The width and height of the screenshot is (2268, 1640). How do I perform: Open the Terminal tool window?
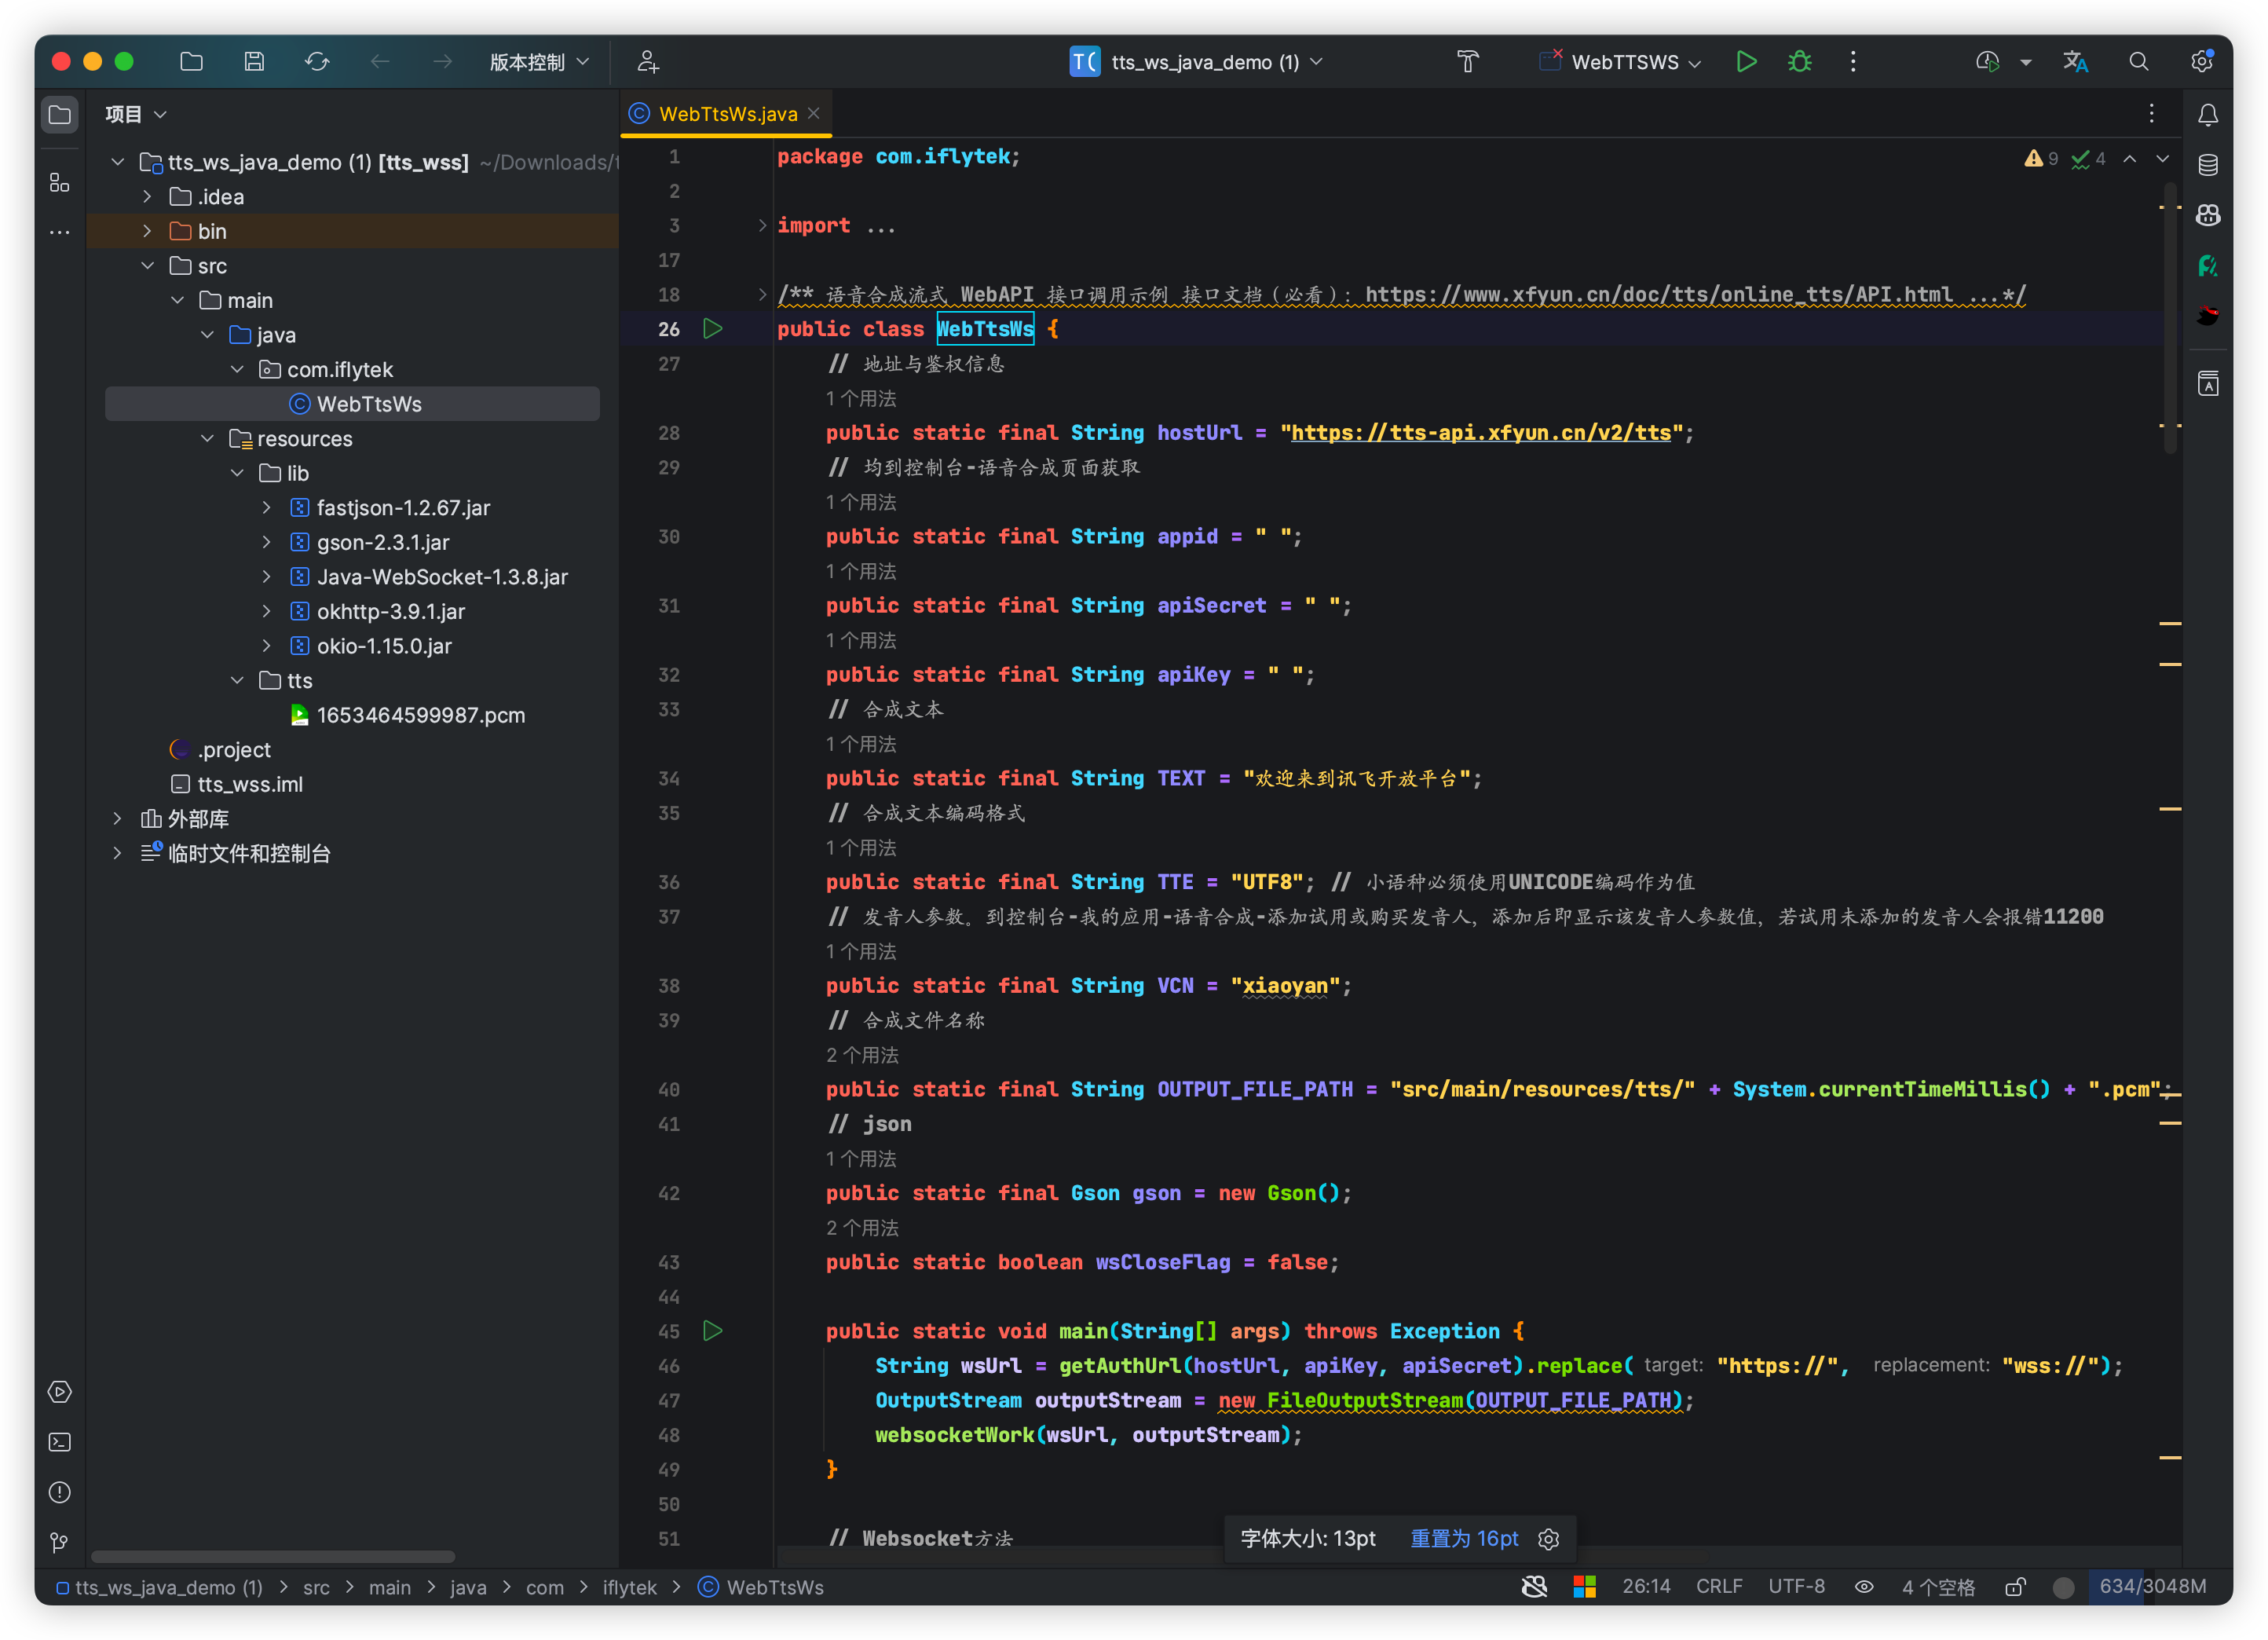click(x=60, y=1442)
